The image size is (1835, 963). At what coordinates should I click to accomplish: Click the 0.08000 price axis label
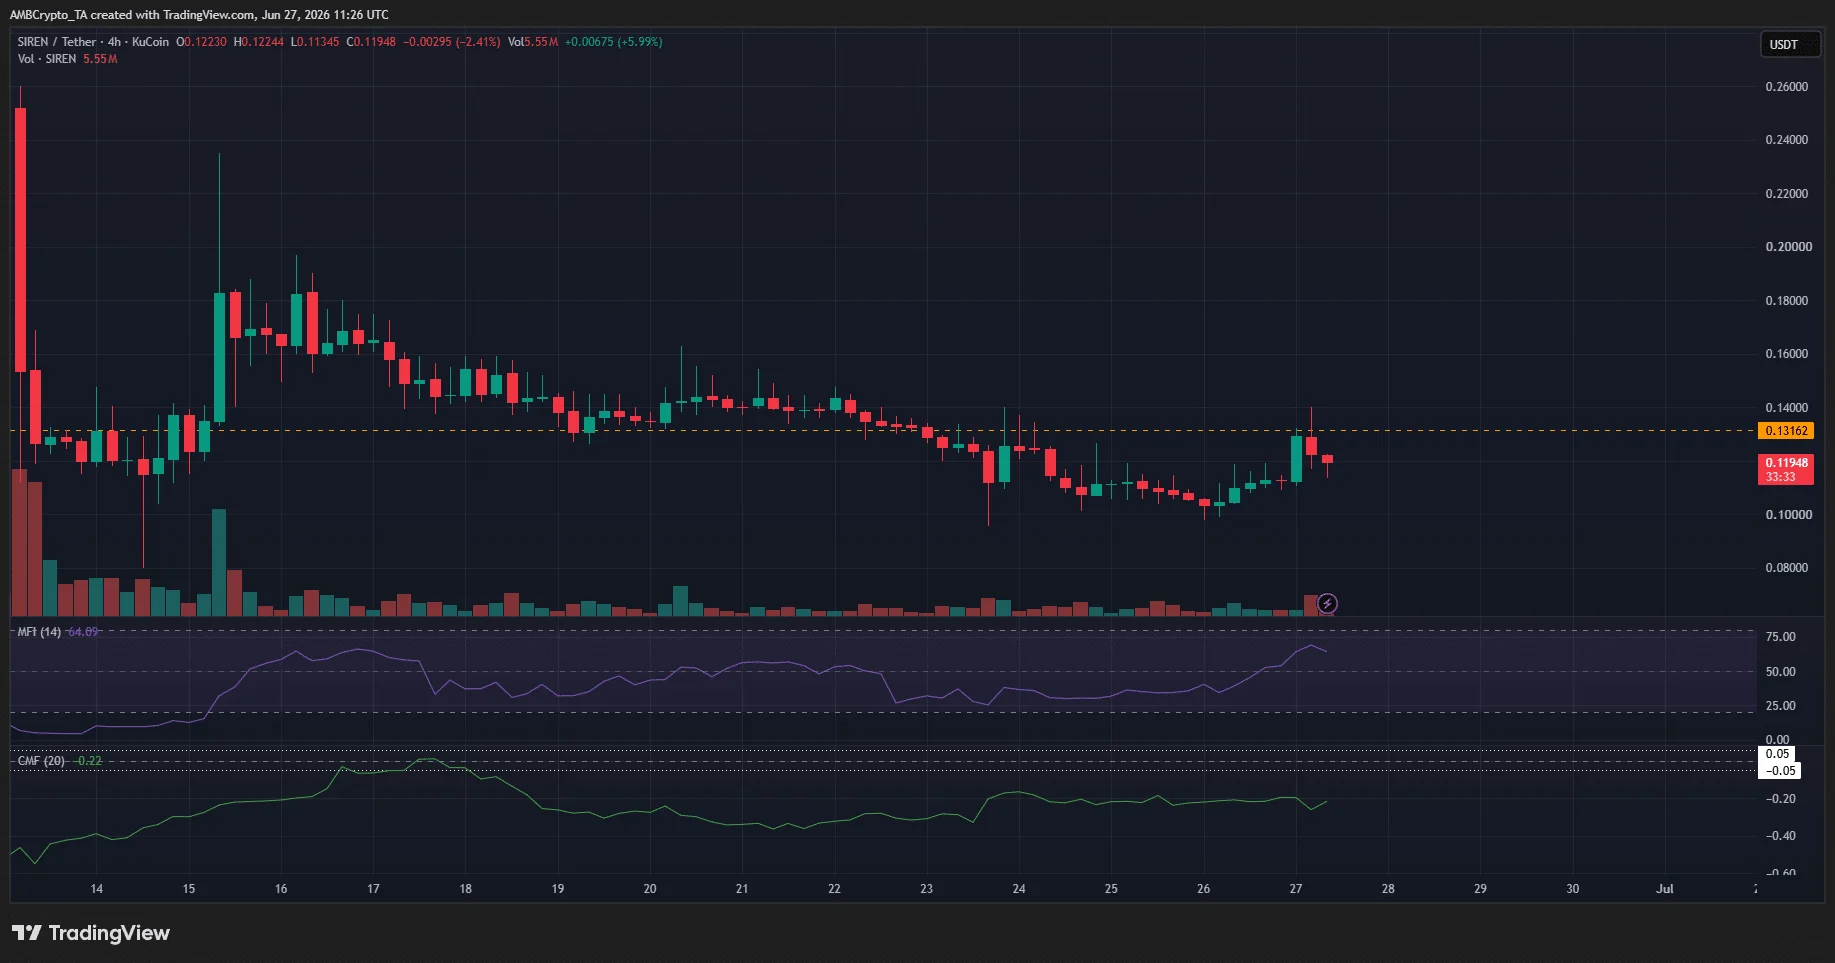(1787, 568)
